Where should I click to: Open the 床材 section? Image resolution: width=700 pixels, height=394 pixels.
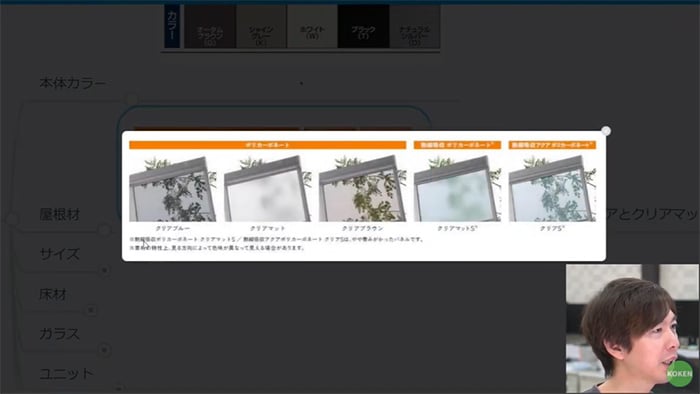pyautogui.click(x=53, y=294)
